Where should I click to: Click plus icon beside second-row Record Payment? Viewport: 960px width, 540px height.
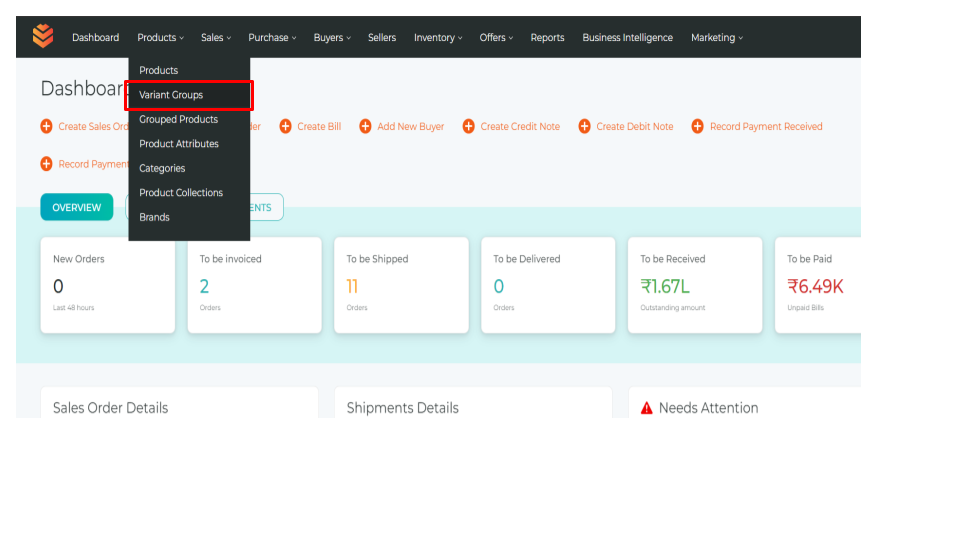point(47,163)
